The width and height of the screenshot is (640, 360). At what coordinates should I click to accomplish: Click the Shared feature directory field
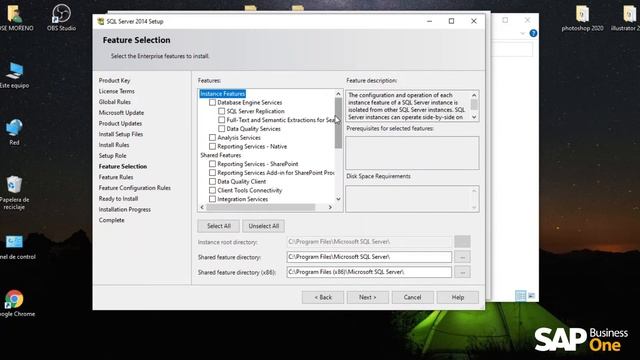pos(369,257)
